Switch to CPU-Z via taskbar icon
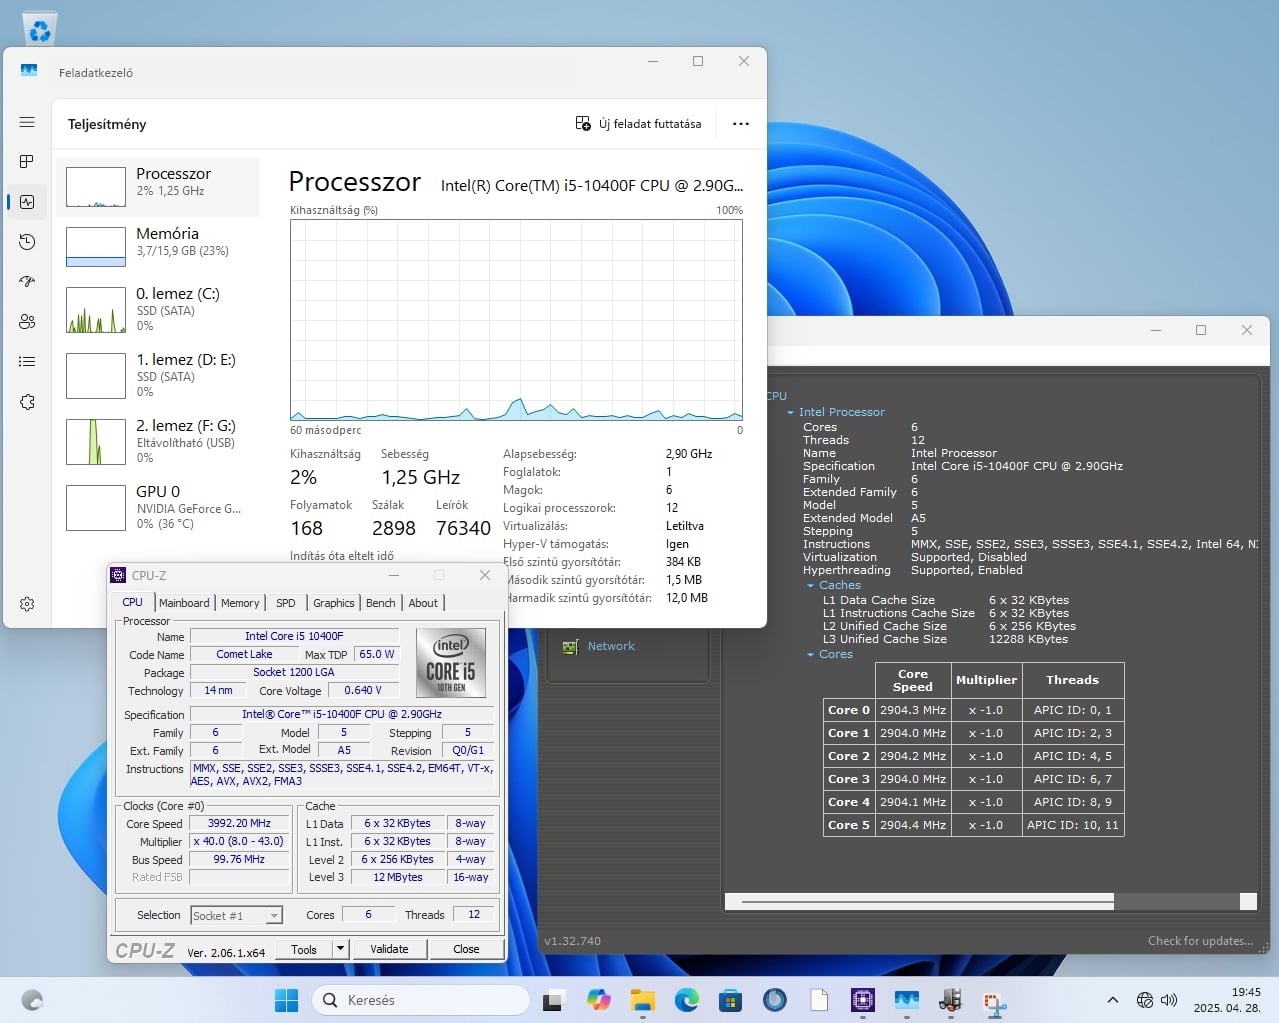The height and width of the screenshot is (1023, 1279). [862, 1000]
